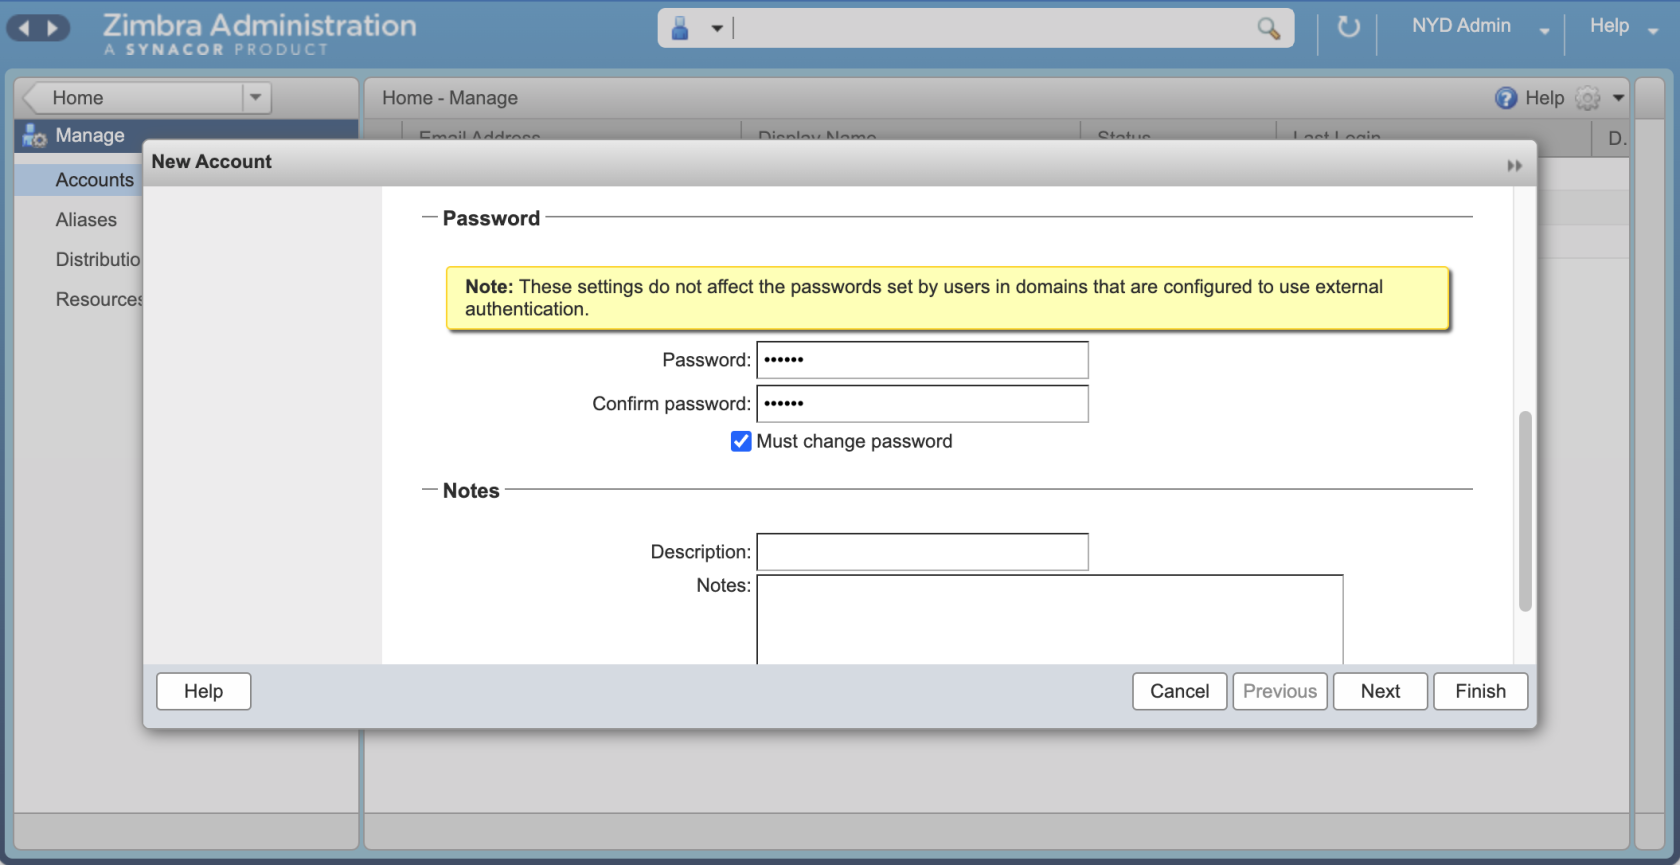Open the top-bar Help dropdown menu

point(1623,27)
